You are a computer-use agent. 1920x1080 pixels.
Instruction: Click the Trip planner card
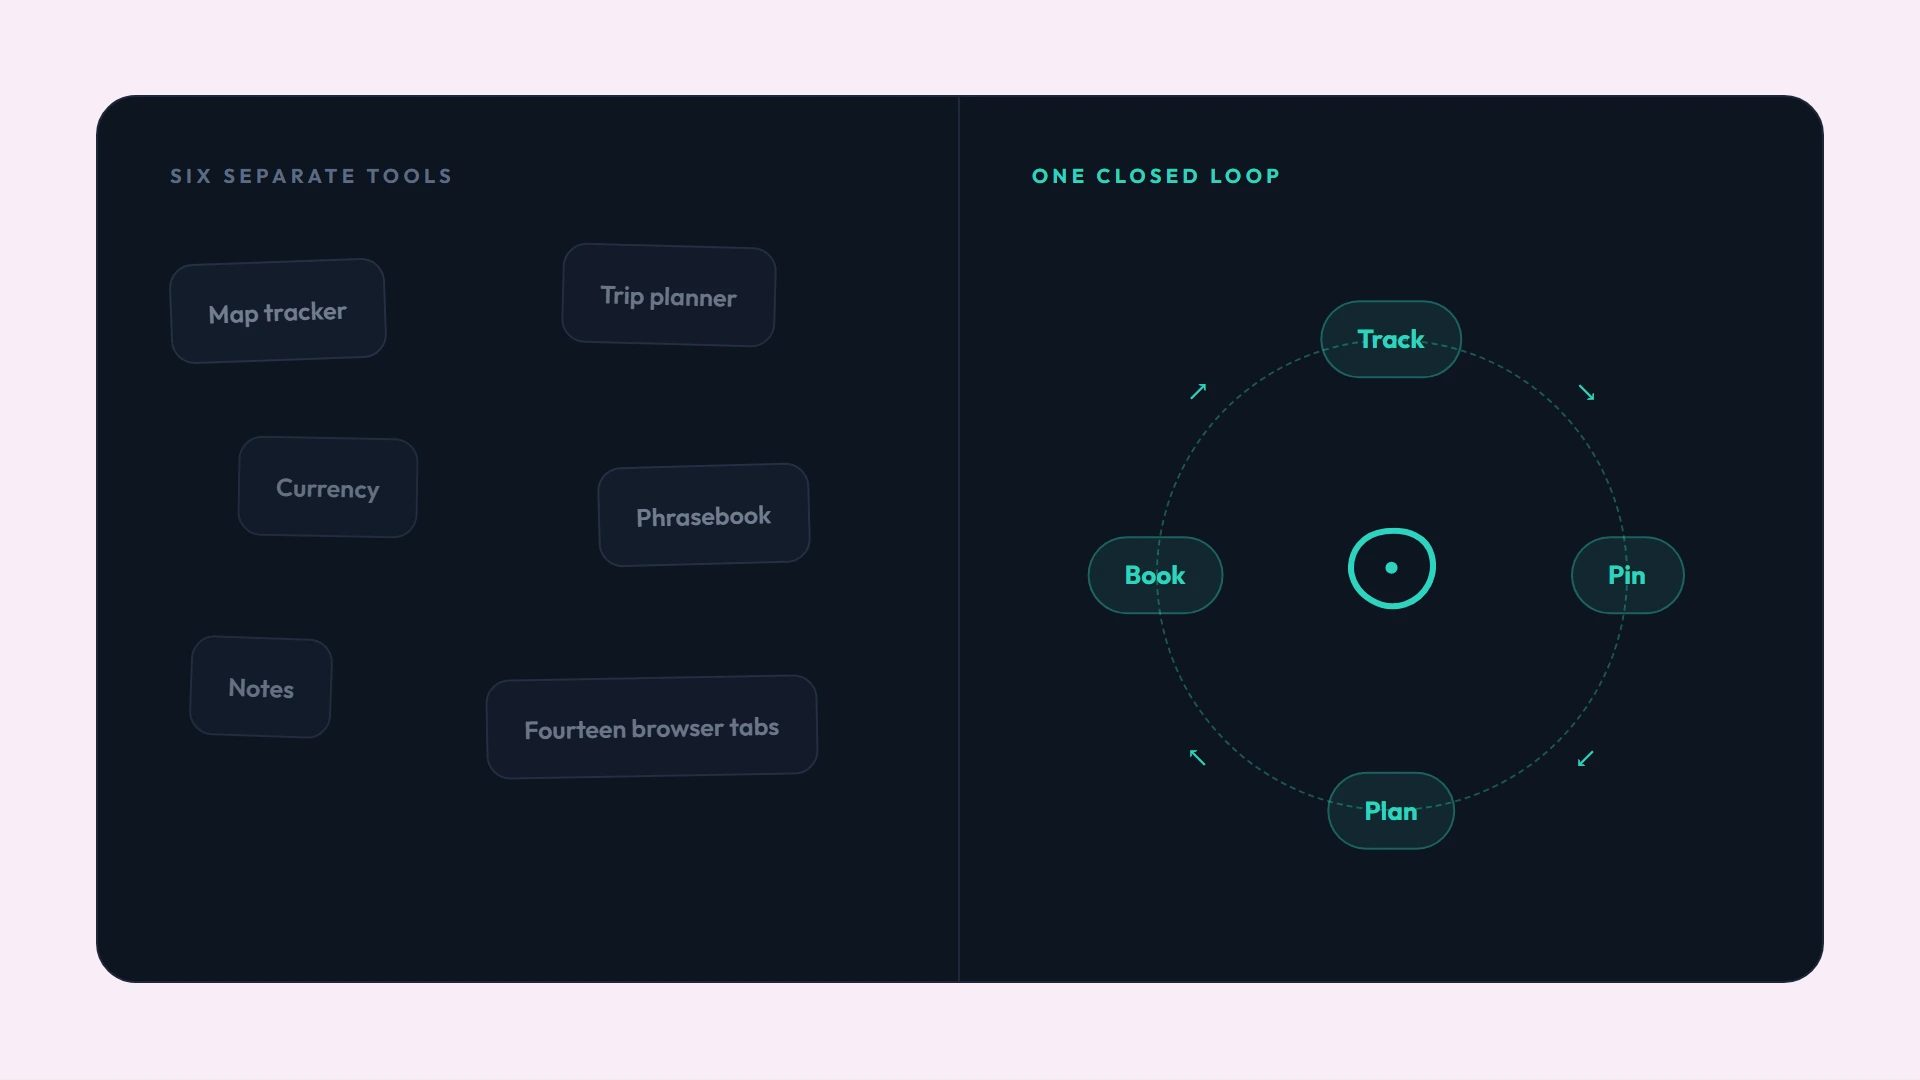point(669,295)
